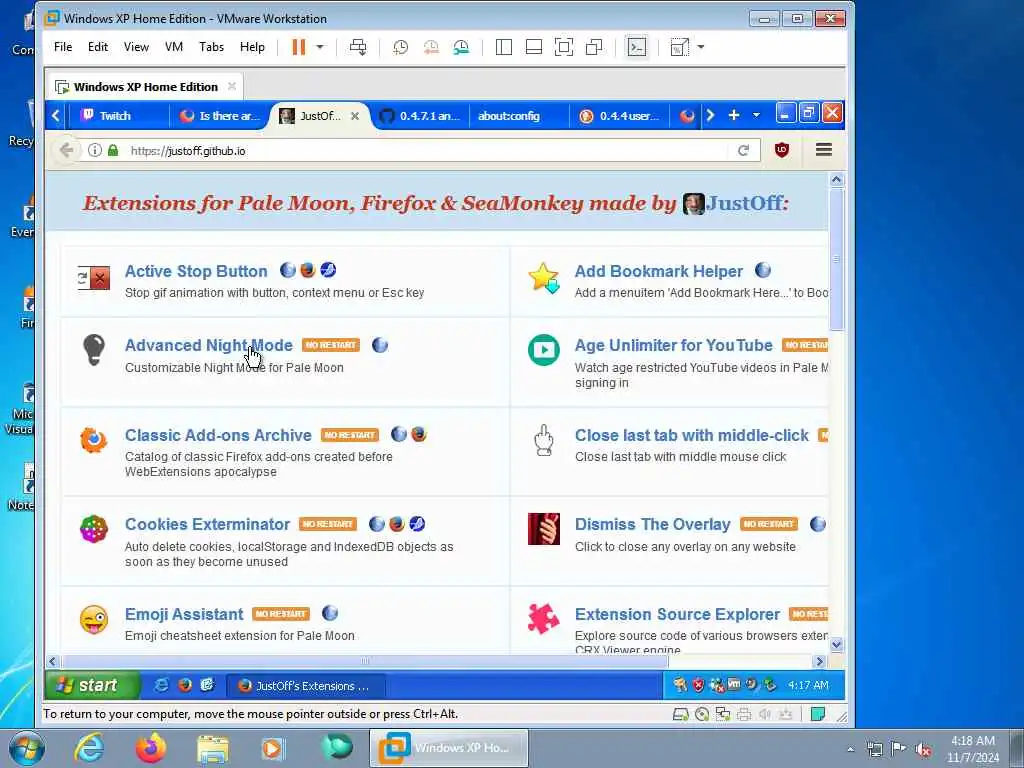Viewport: 1024px width, 768px height.
Task: Open the Close last tab with middle-click link
Action: pyautogui.click(x=692, y=435)
